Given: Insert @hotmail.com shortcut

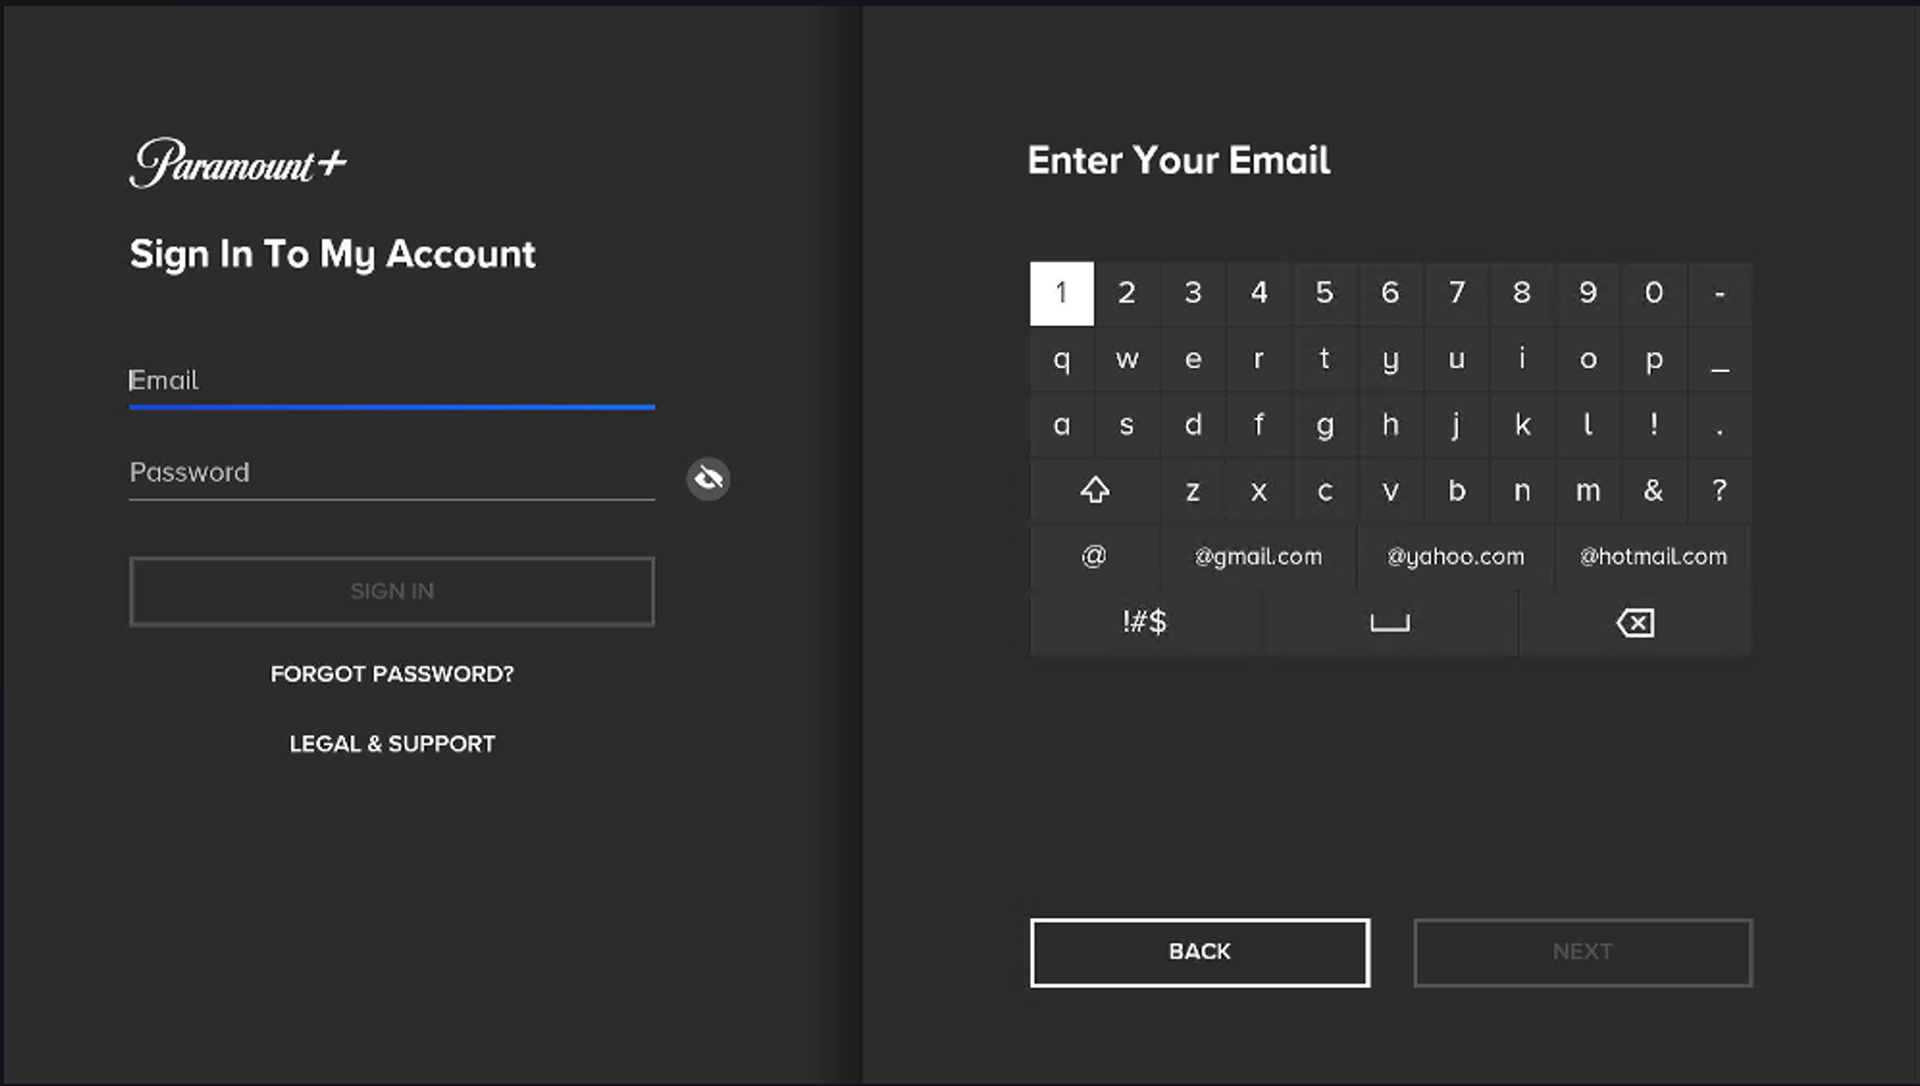Looking at the screenshot, I should tap(1653, 557).
